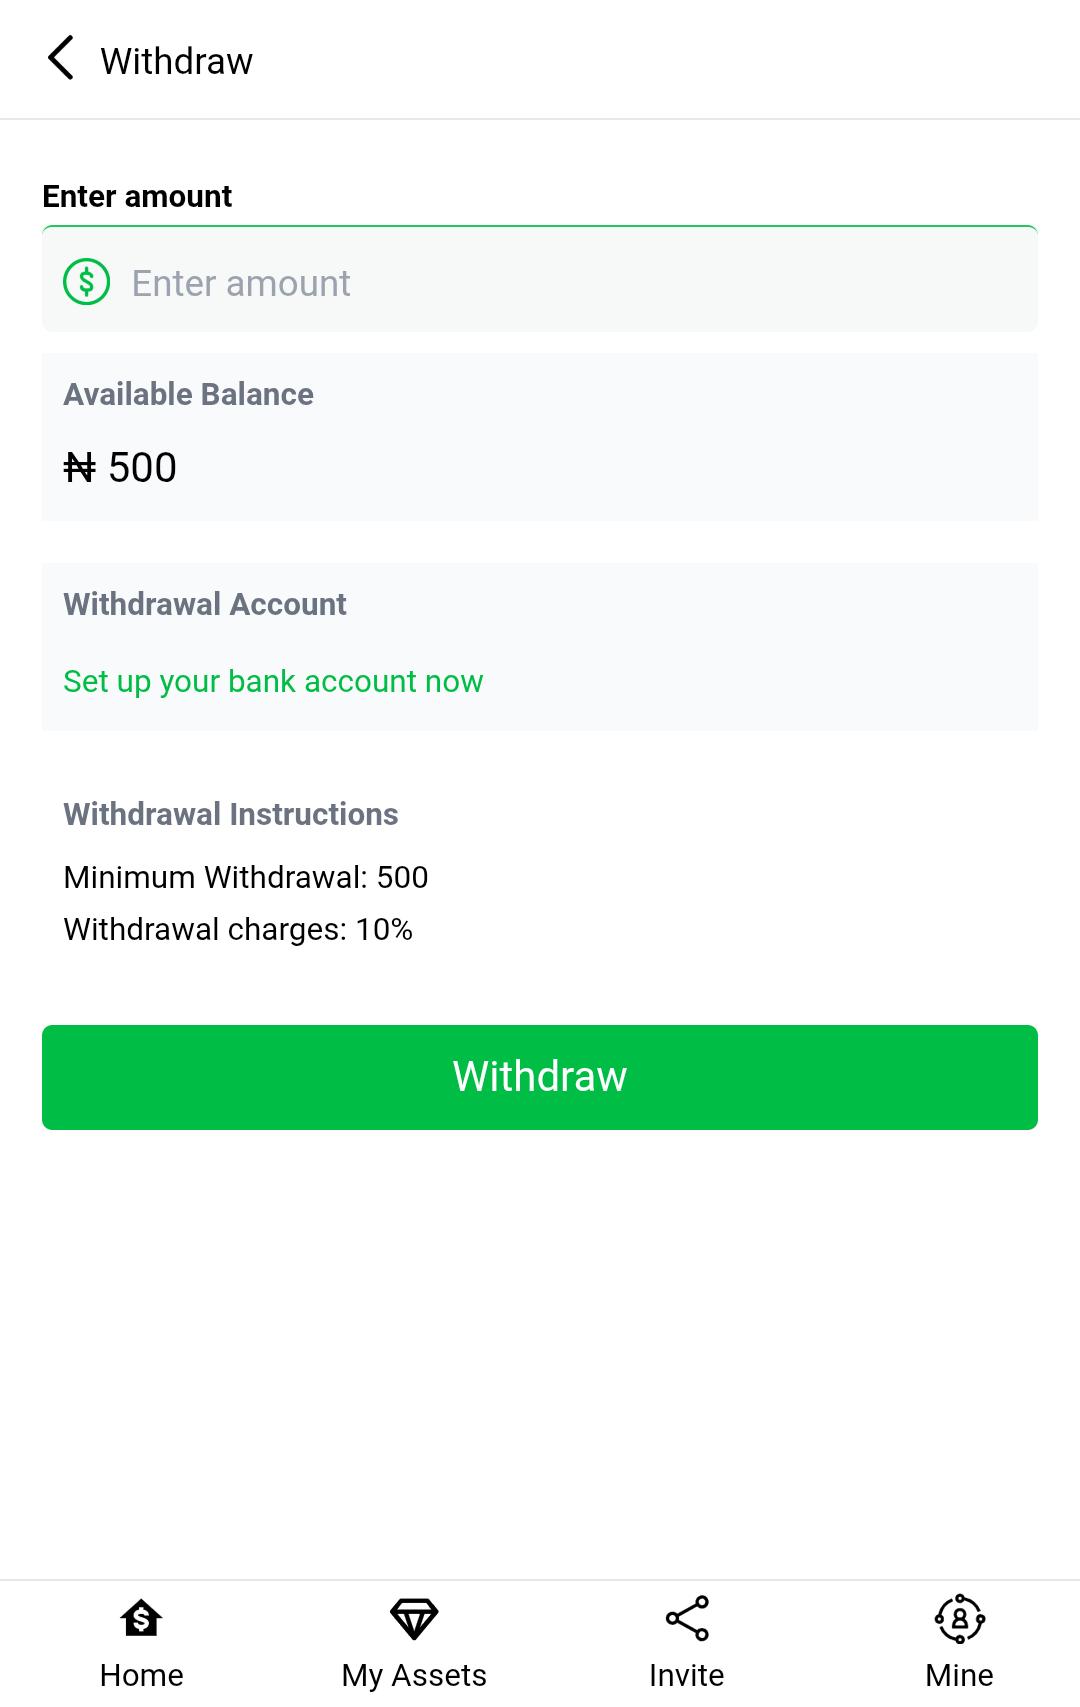Open Mine using the profile icon
The height and width of the screenshot is (1707, 1080).
coord(958,1617)
